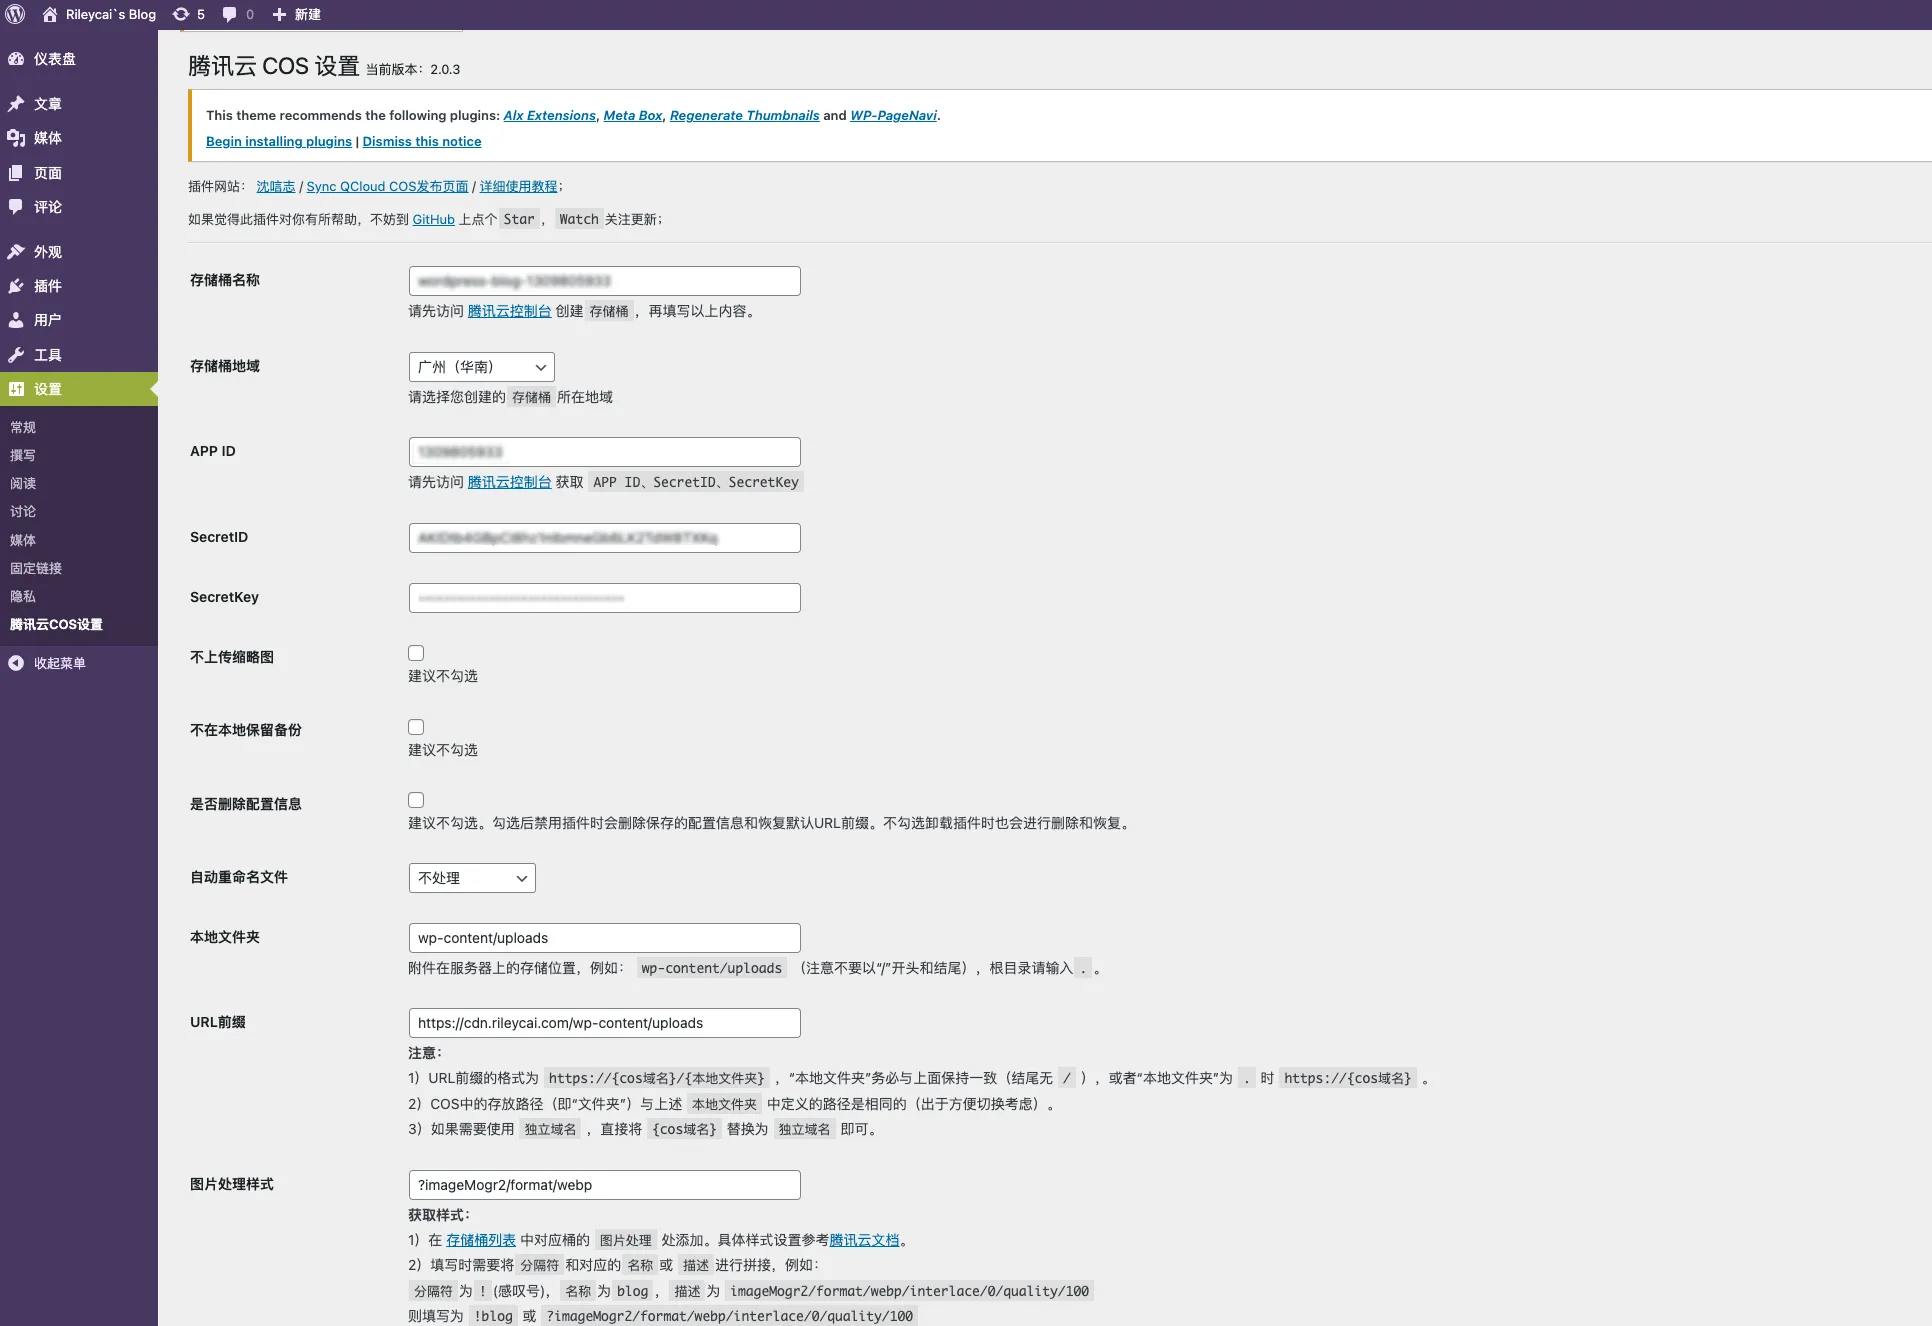Click the 用户 user icon
Viewport: 1932px width, 1326px height.
click(x=16, y=320)
